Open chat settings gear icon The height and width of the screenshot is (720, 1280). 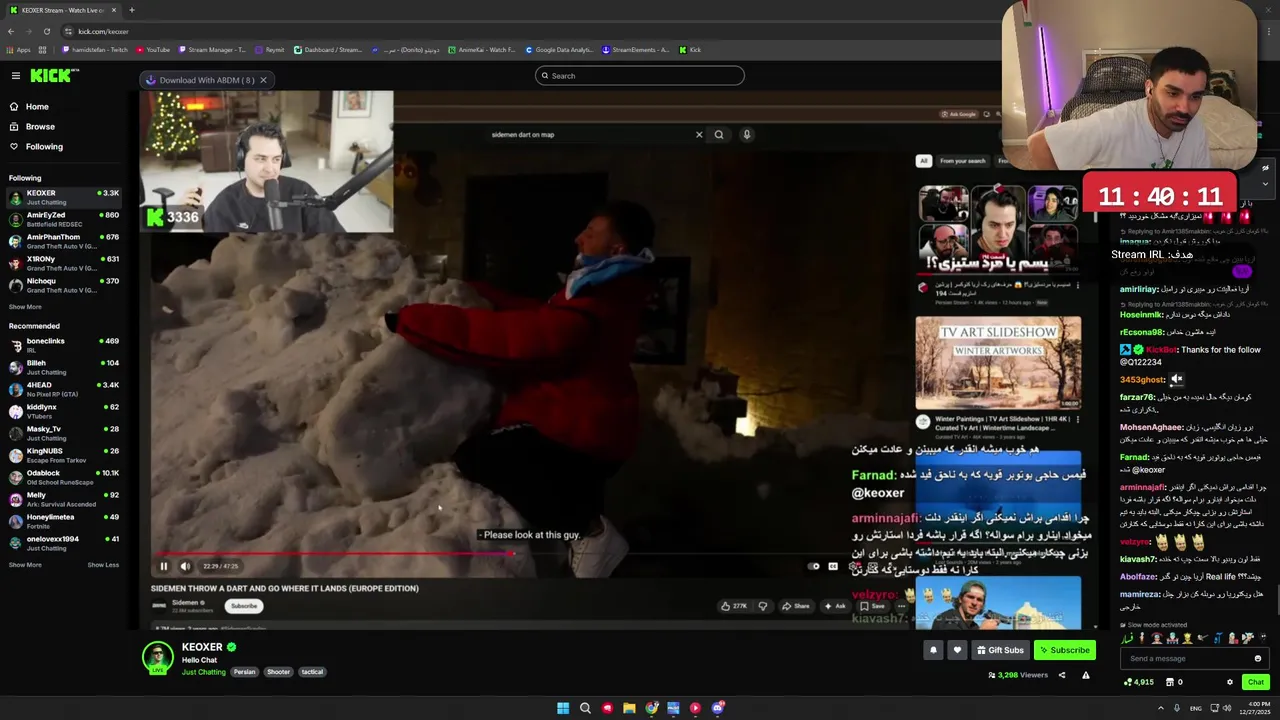pyautogui.click(x=1230, y=682)
